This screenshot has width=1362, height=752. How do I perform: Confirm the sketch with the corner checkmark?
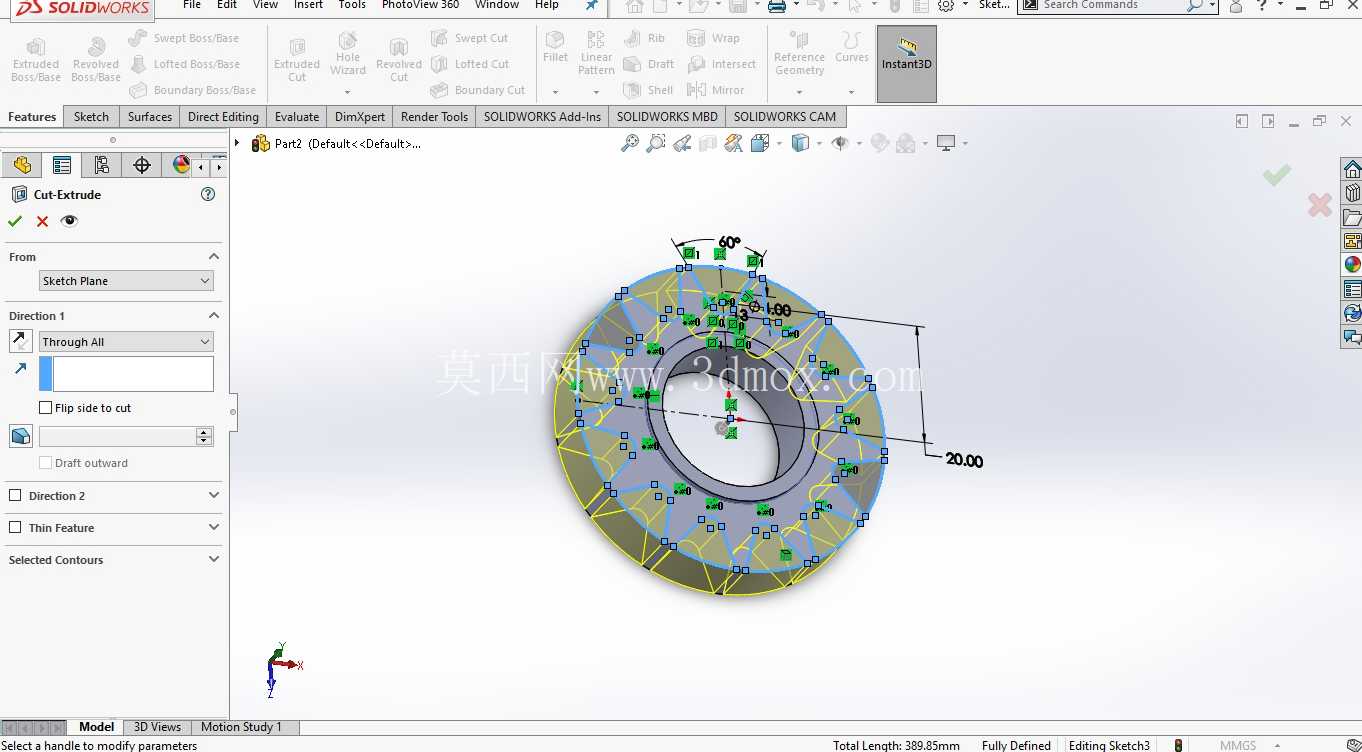click(1276, 175)
